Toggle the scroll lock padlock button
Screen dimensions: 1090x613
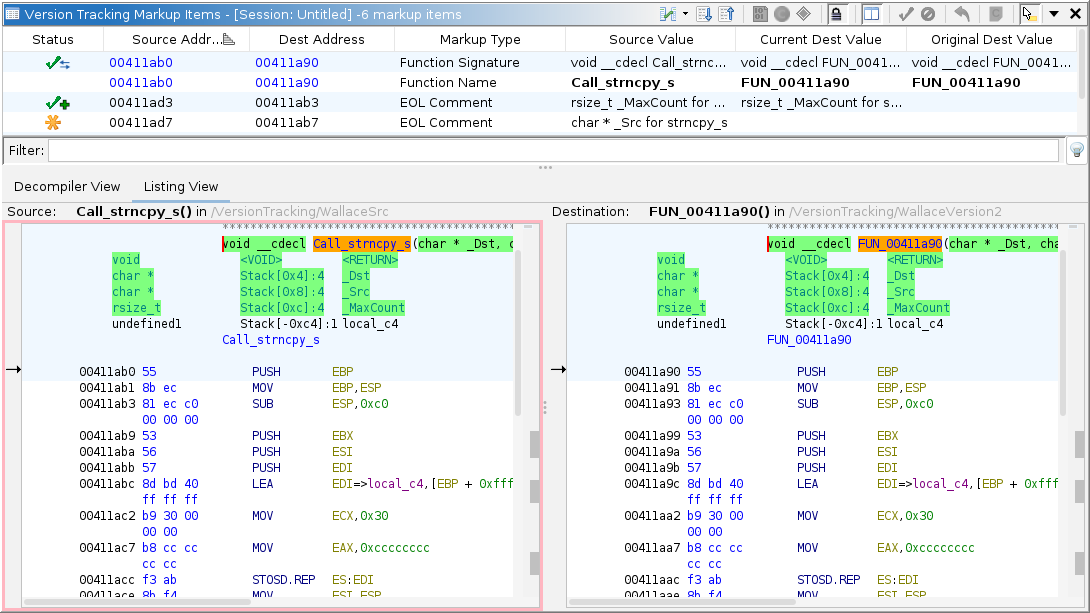click(838, 14)
